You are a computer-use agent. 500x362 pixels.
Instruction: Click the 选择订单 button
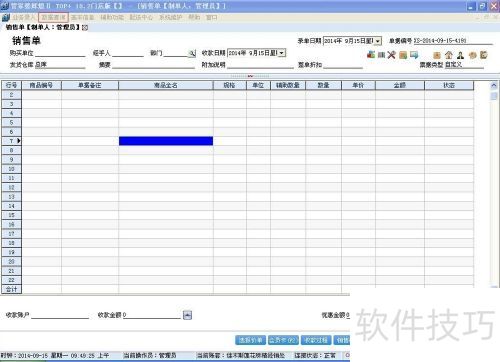click(250, 340)
